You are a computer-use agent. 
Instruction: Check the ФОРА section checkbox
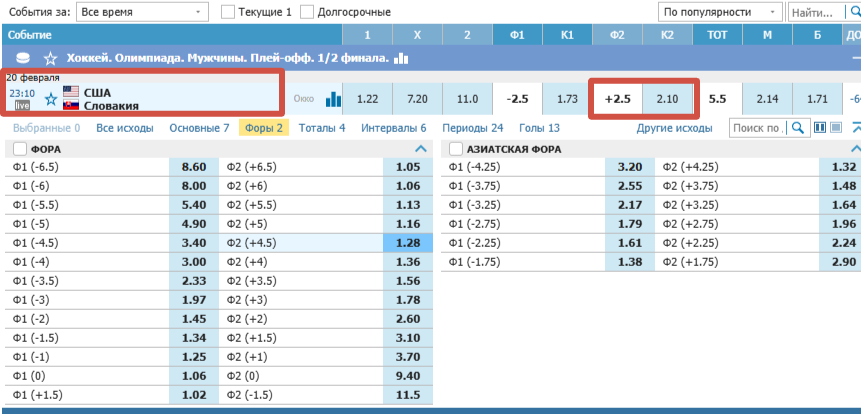(x=20, y=149)
